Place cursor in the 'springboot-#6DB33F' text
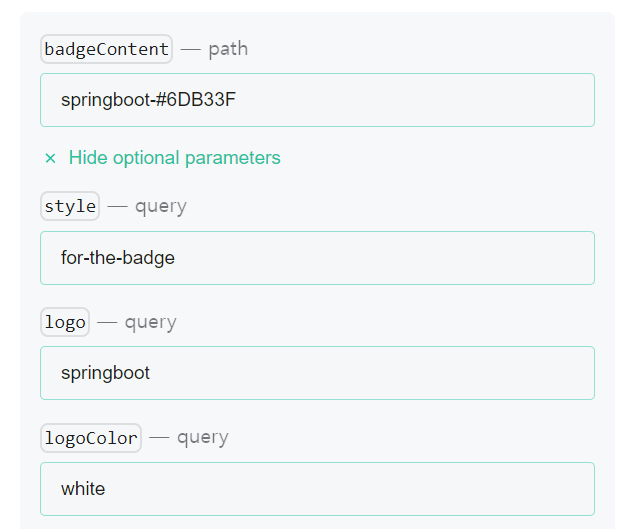Viewport: 619px width, 529px height. pyautogui.click(x=148, y=100)
